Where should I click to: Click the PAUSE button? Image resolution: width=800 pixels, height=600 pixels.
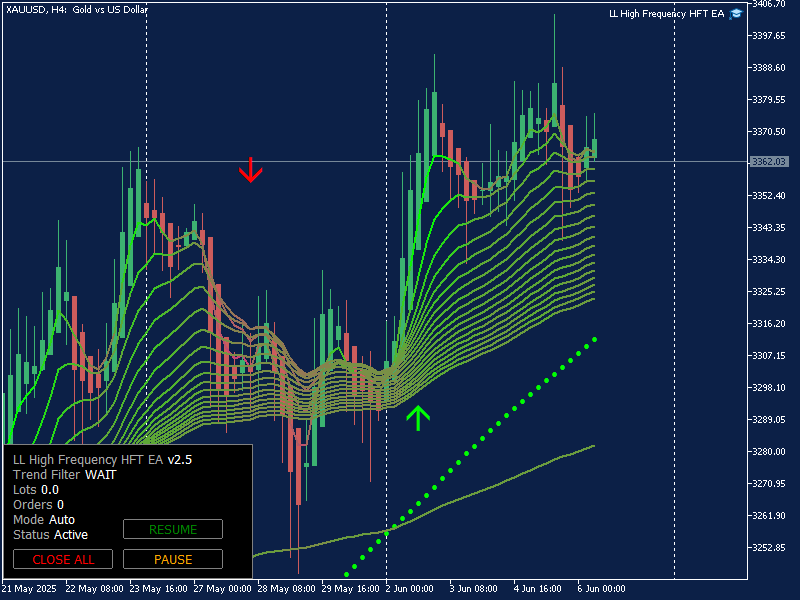pos(173,559)
